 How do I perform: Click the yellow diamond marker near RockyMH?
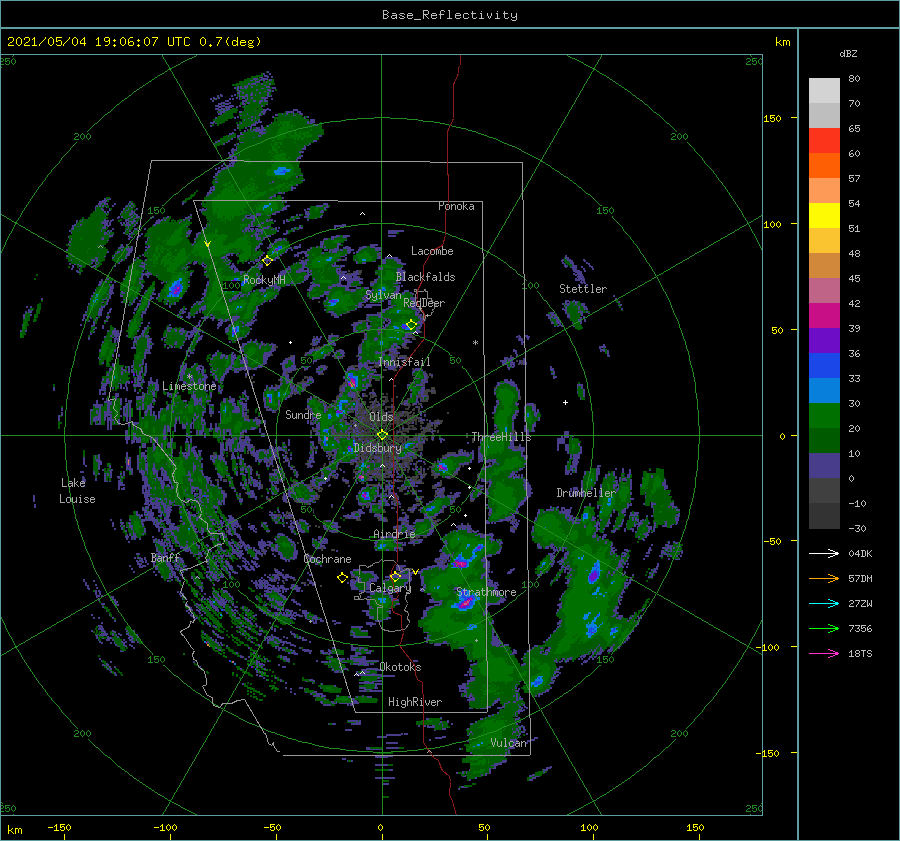tap(267, 261)
